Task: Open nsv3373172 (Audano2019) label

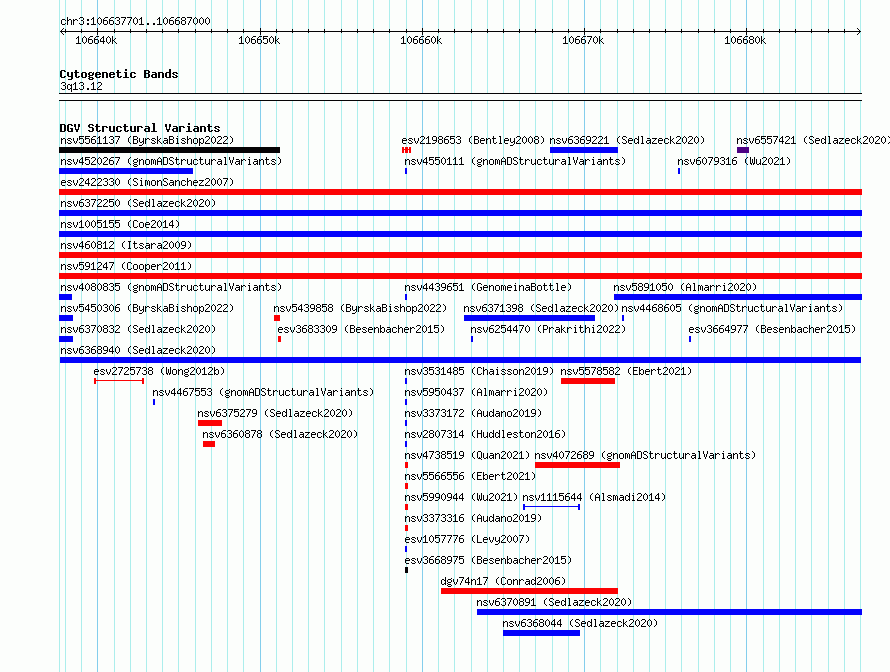Action: coord(473,413)
